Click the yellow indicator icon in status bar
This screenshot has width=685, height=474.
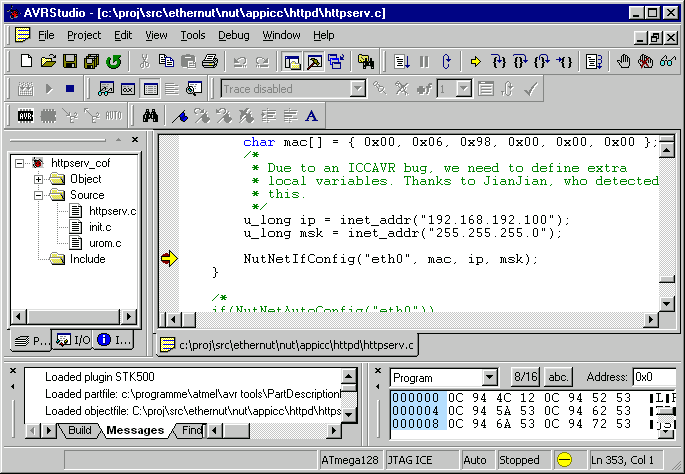[x=564, y=459]
